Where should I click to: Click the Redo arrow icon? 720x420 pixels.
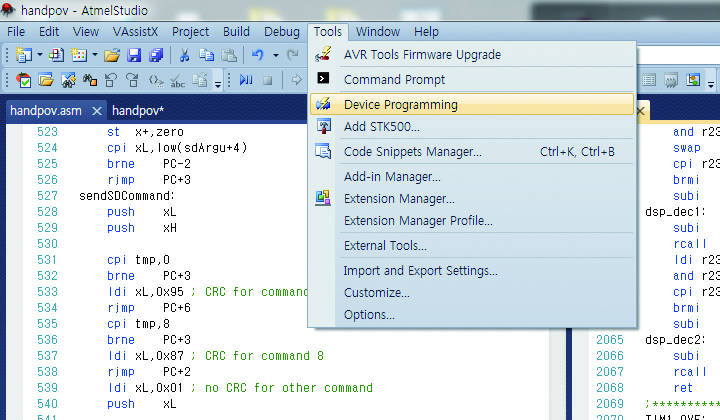(x=292, y=55)
